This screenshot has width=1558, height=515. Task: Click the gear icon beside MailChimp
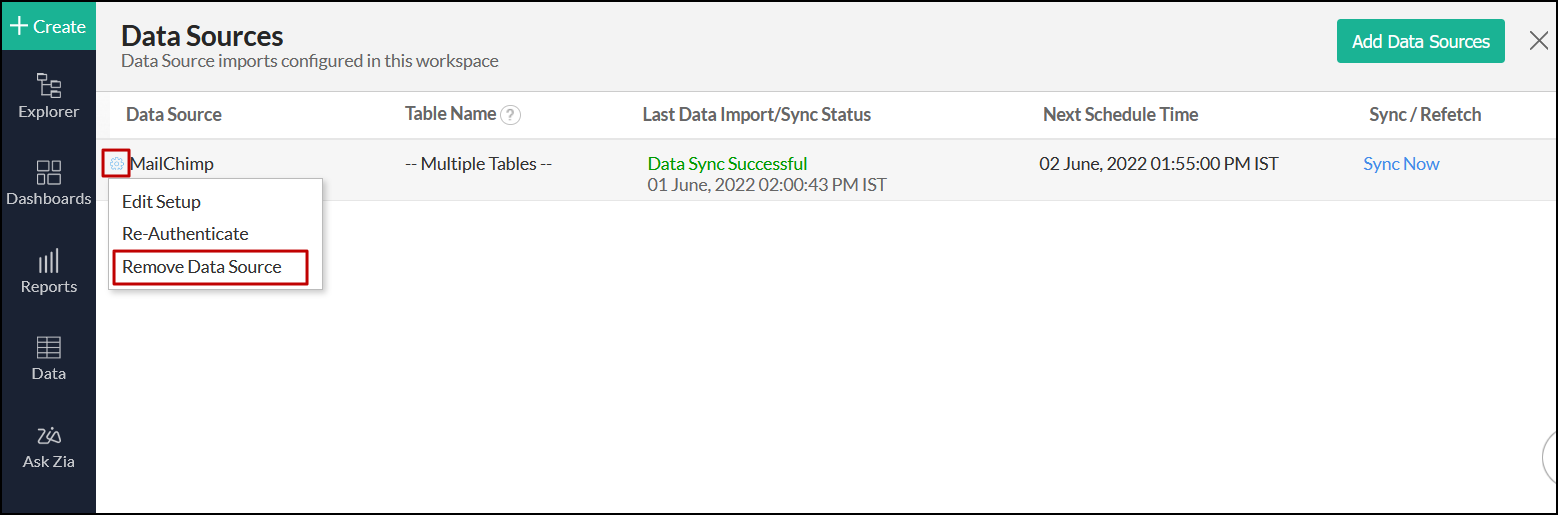[117, 164]
